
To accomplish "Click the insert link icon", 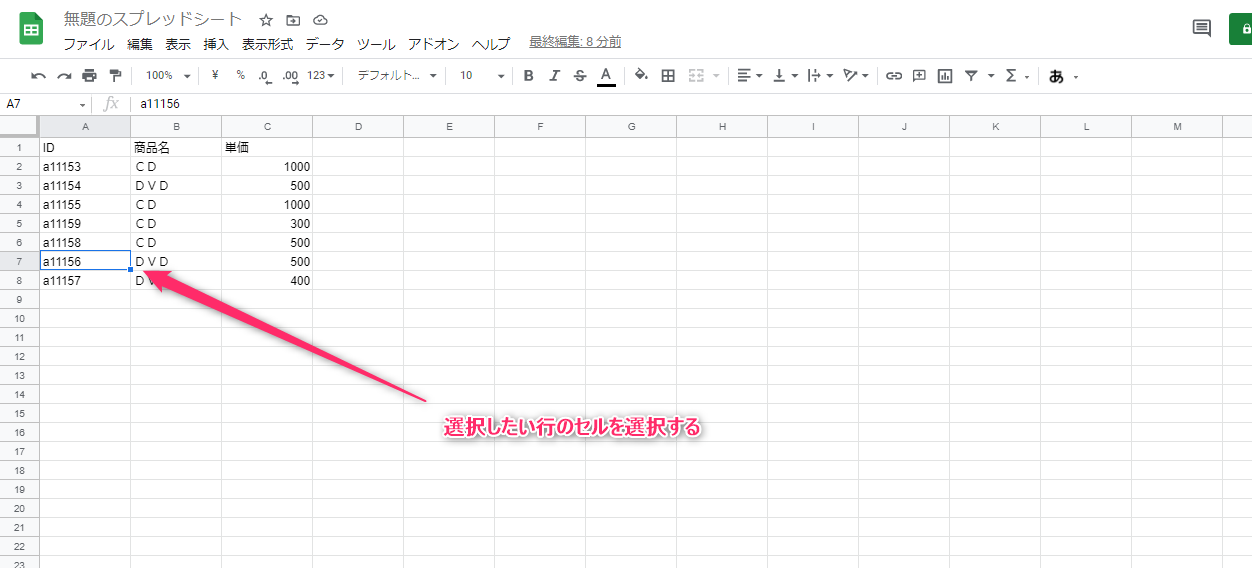I will [x=894, y=75].
